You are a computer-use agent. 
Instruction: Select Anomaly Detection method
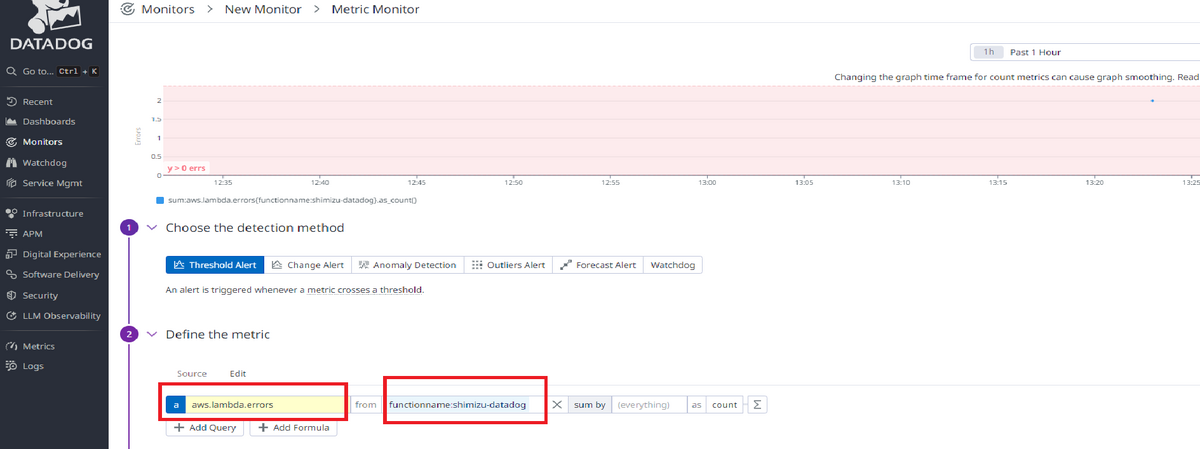[x=407, y=265]
